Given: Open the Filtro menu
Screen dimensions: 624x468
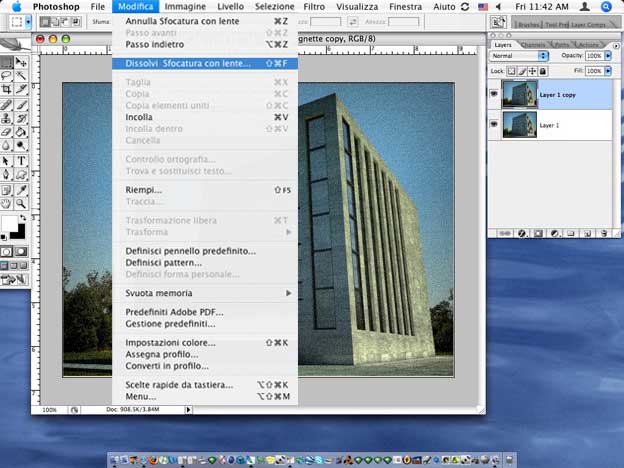Looking at the screenshot, I should (314, 6).
